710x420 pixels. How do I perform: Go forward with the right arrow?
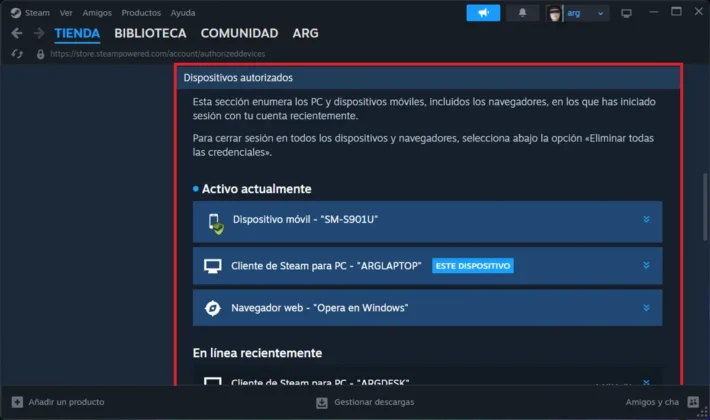coord(39,33)
